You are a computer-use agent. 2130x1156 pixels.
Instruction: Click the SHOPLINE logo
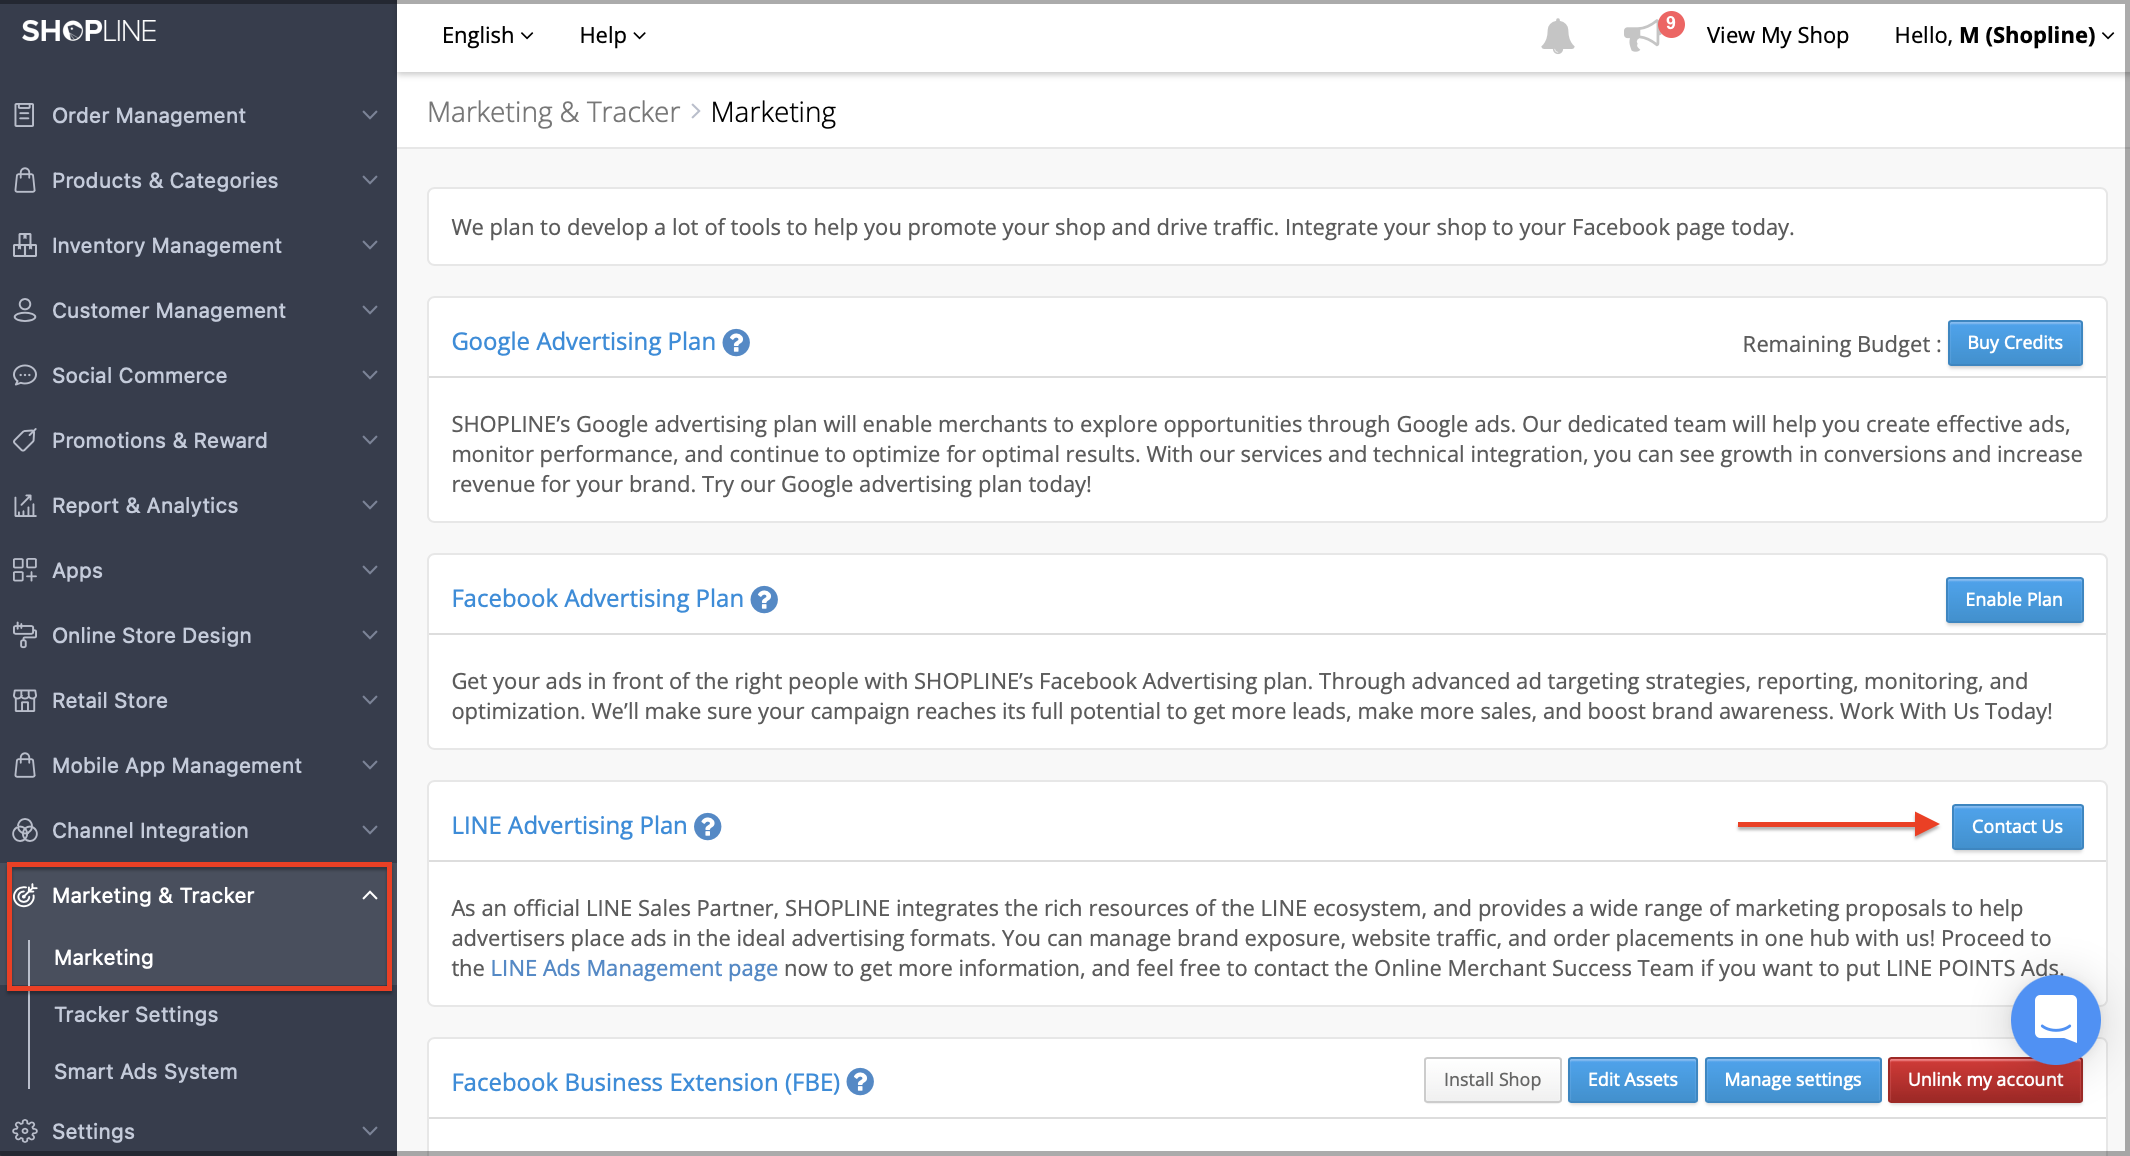89,31
